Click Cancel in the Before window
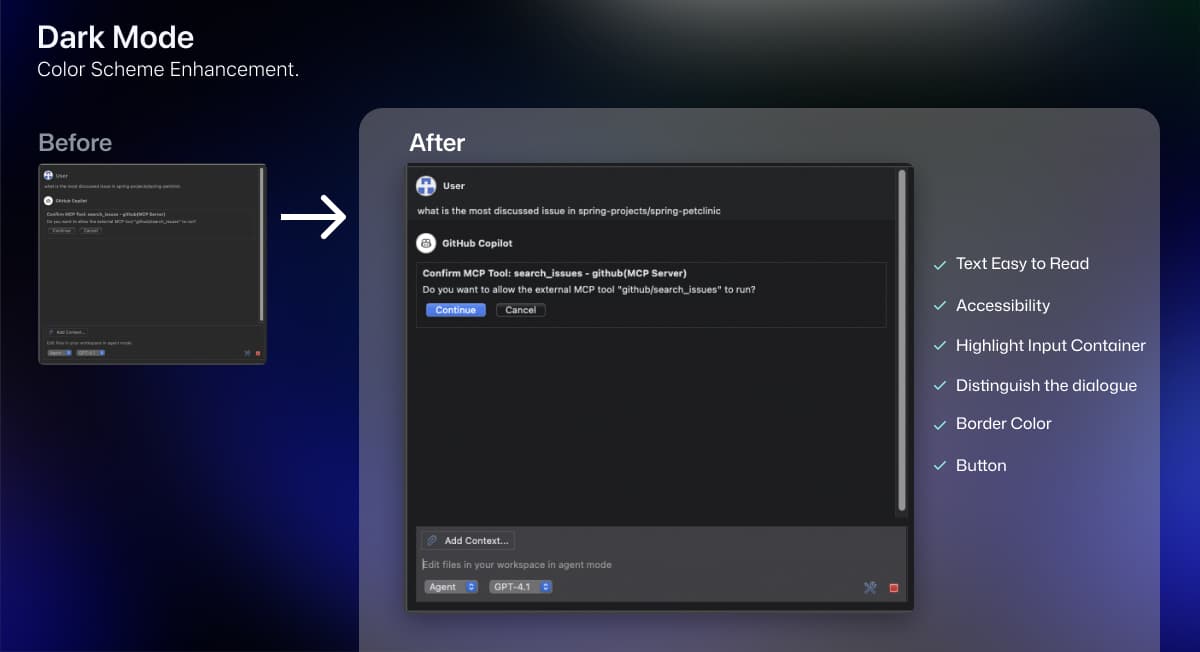 [91, 230]
